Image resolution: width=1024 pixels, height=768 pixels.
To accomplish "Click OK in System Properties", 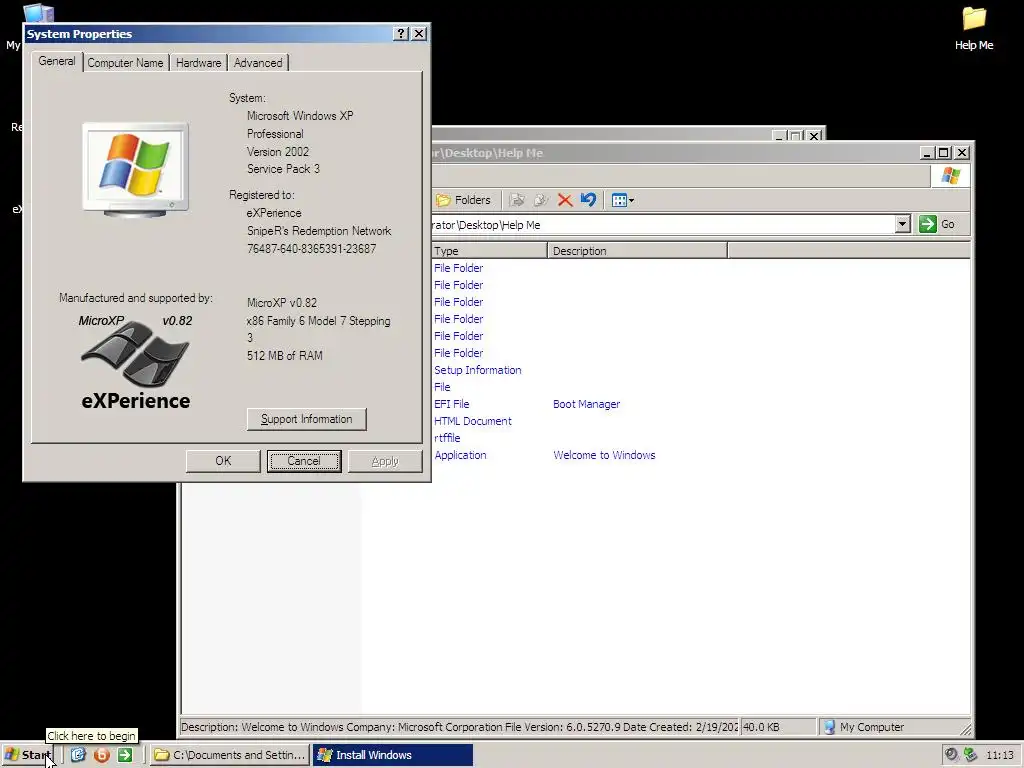I will click(223, 461).
